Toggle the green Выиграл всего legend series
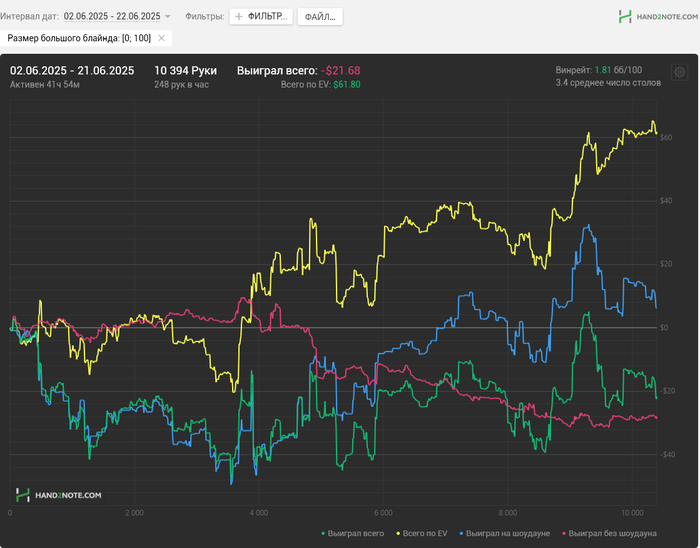 (x=351, y=533)
